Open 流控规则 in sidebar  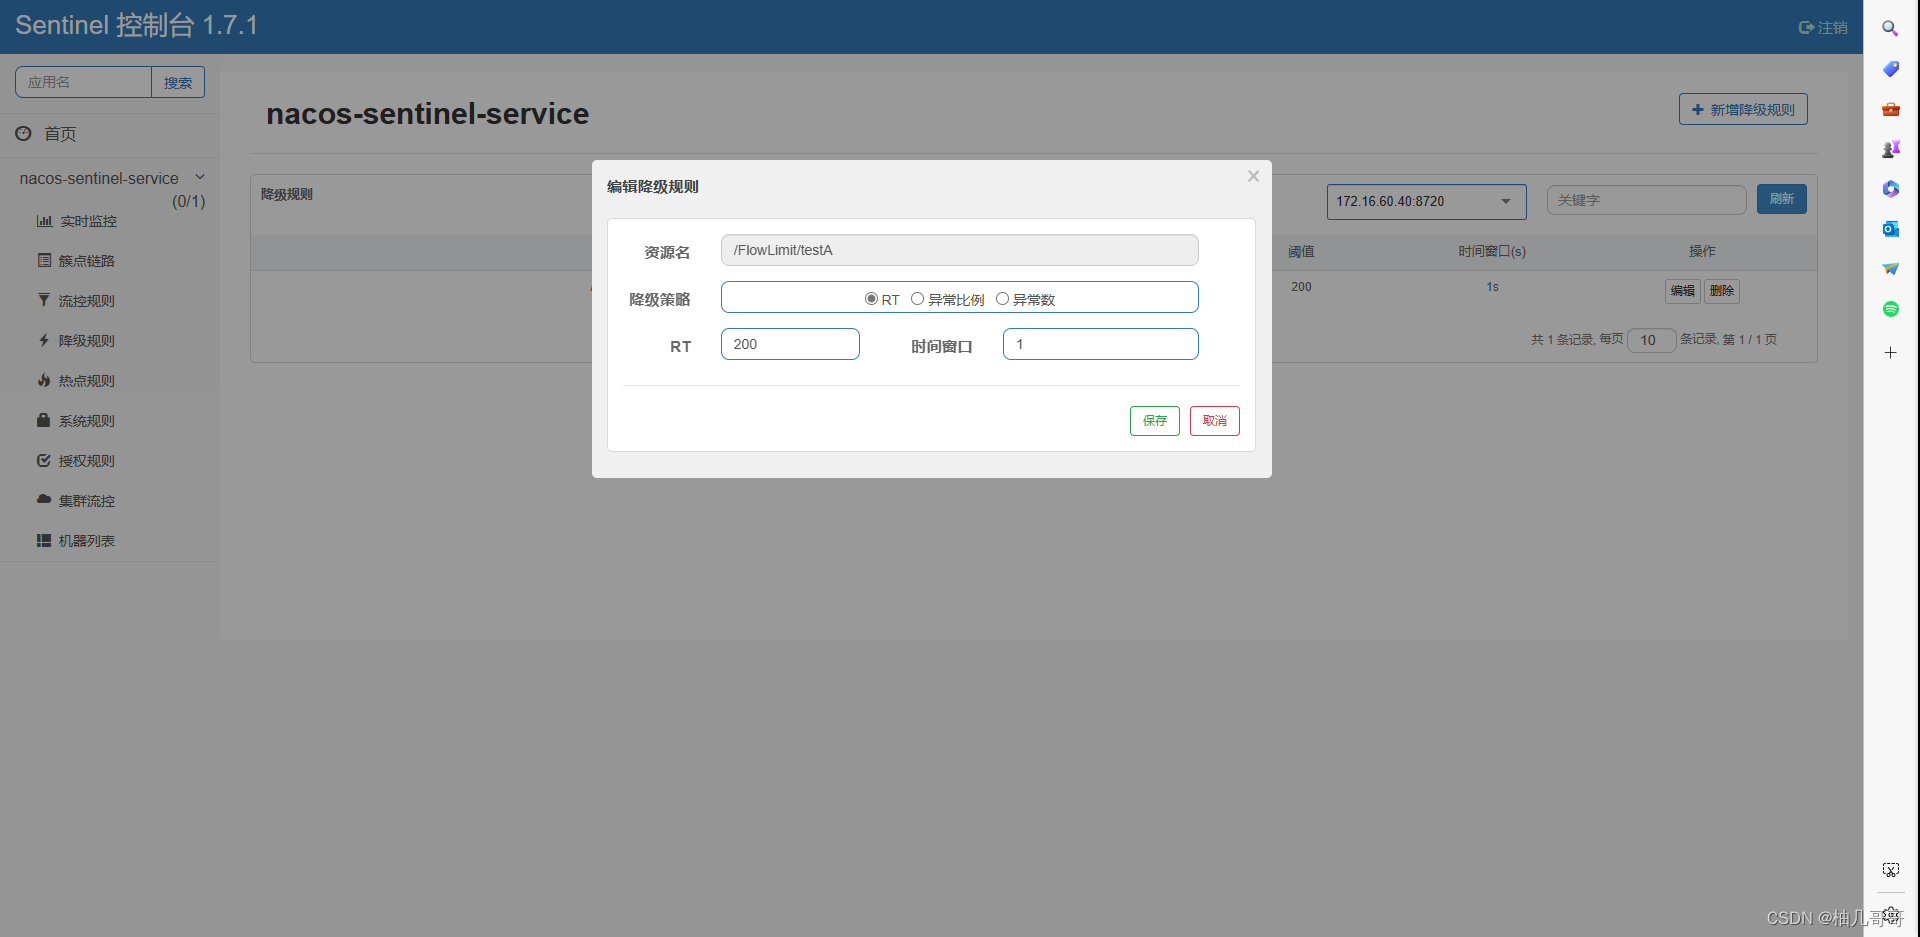click(87, 301)
